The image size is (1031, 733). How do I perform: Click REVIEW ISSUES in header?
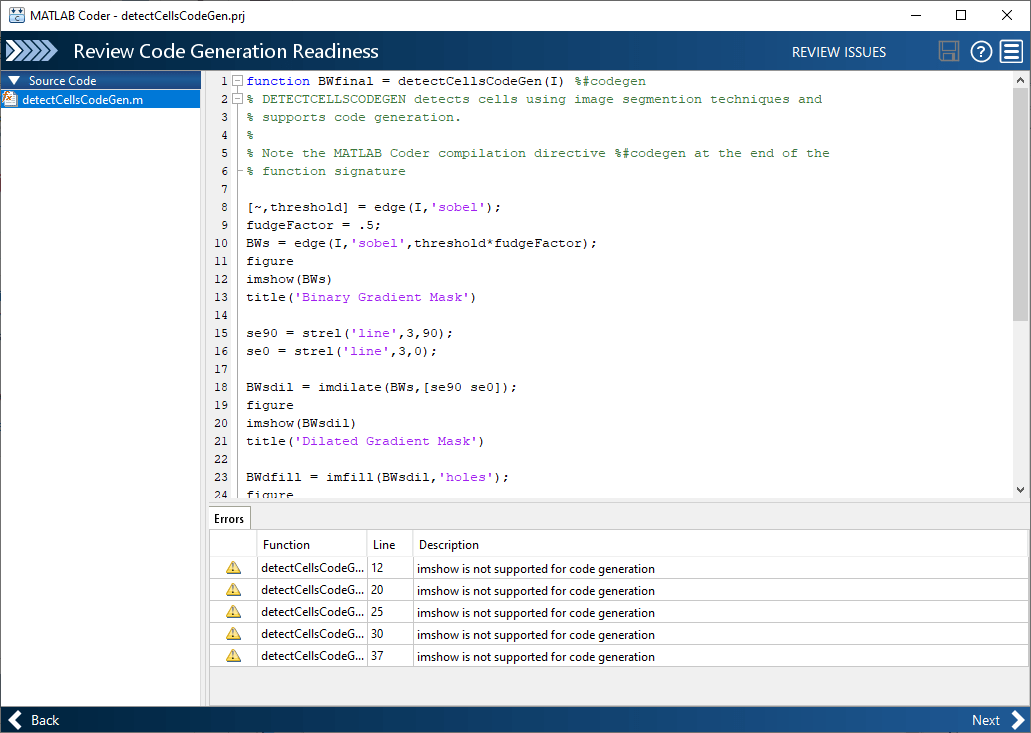(x=838, y=52)
